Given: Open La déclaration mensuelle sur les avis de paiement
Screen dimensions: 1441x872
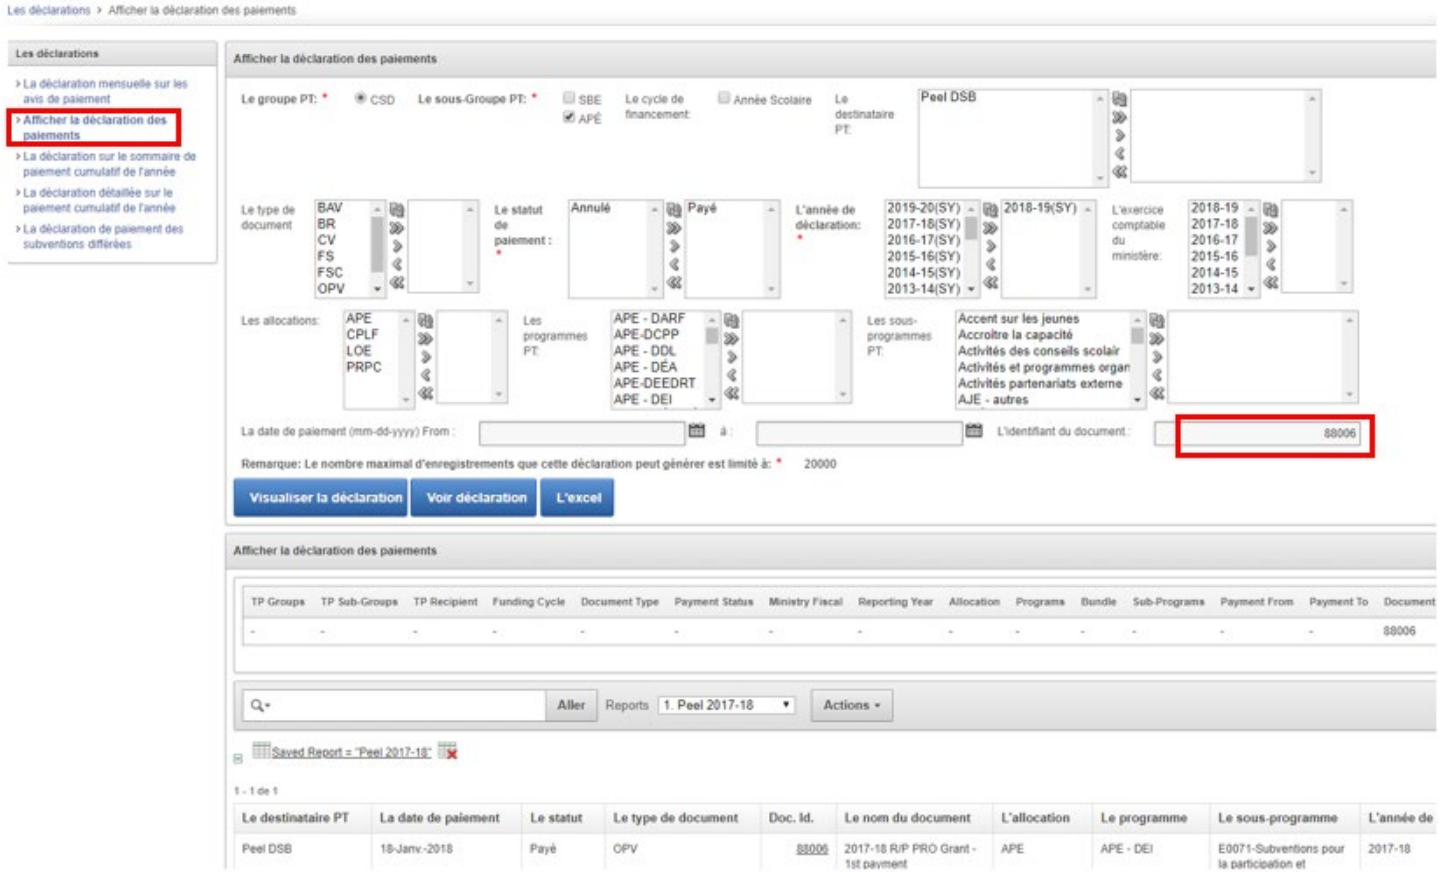Looking at the screenshot, I should (x=104, y=91).
